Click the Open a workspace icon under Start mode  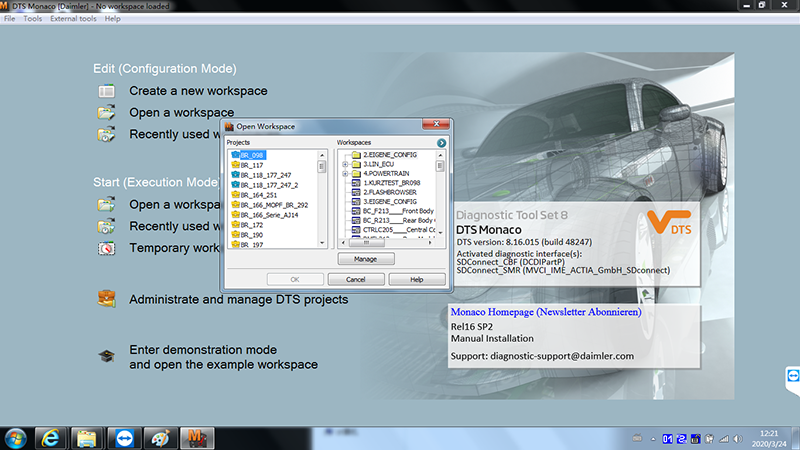pyautogui.click(x=107, y=204)
